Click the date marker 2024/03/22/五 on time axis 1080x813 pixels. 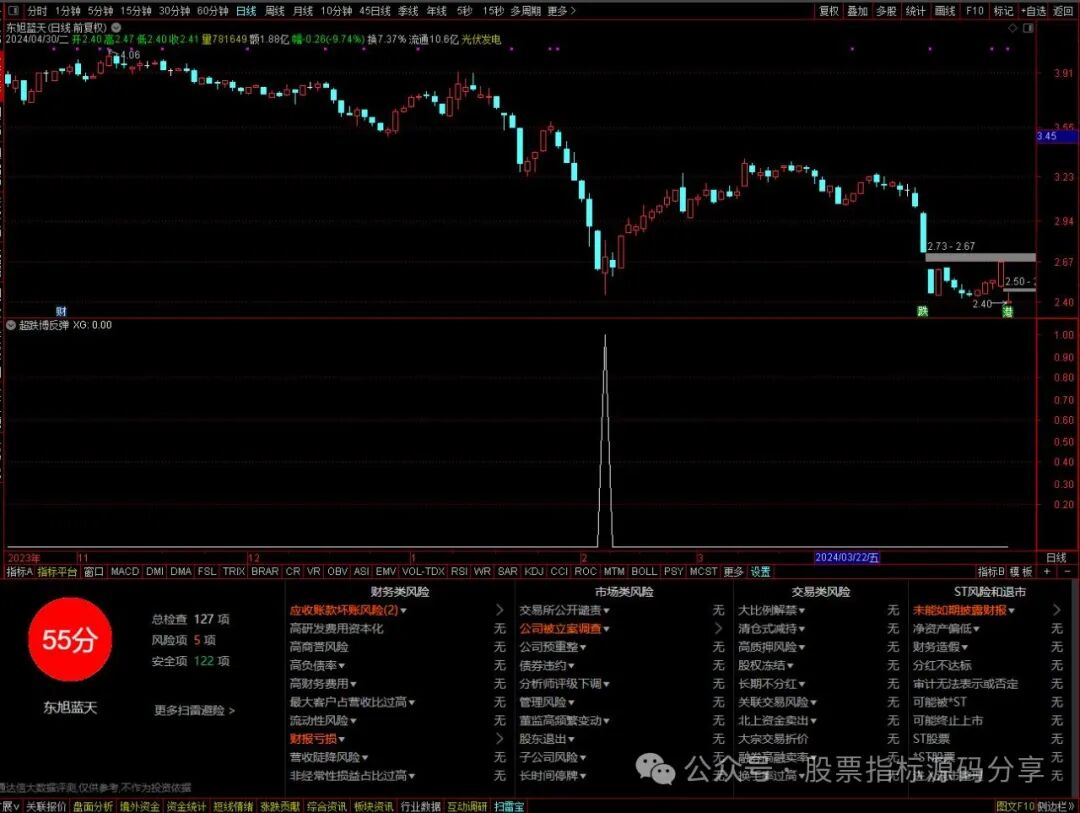coord(847,557)
